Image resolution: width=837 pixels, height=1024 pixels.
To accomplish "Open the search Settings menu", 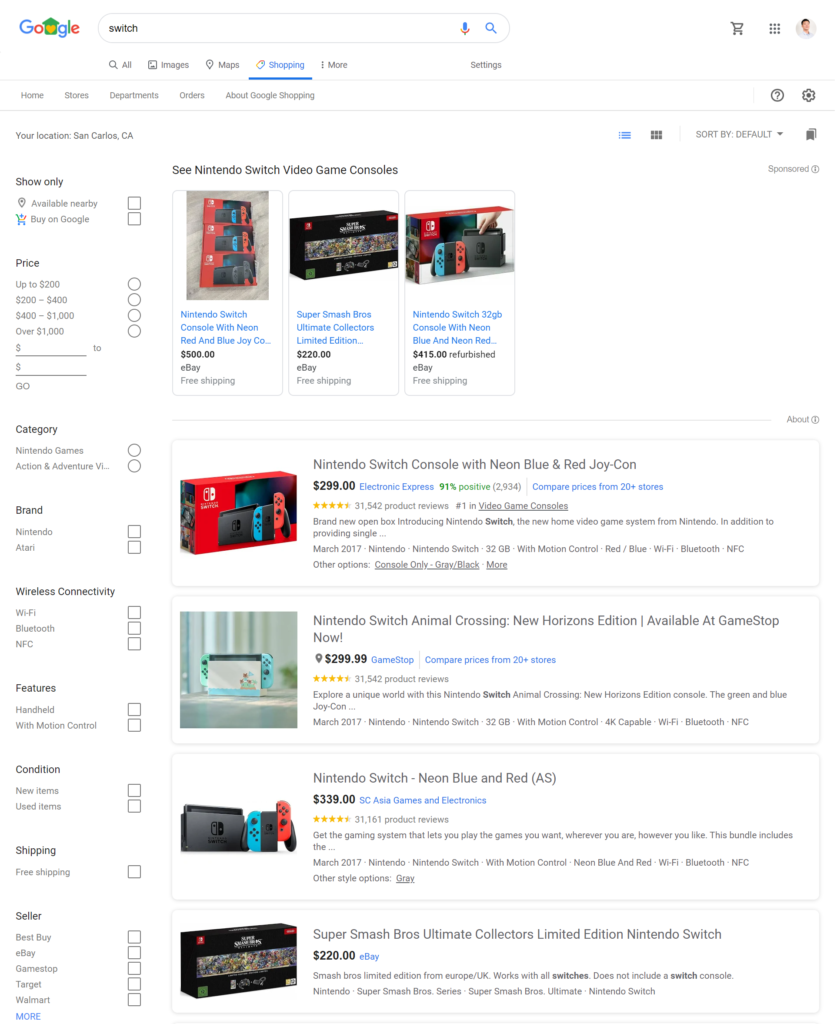I will coord(486,65).
